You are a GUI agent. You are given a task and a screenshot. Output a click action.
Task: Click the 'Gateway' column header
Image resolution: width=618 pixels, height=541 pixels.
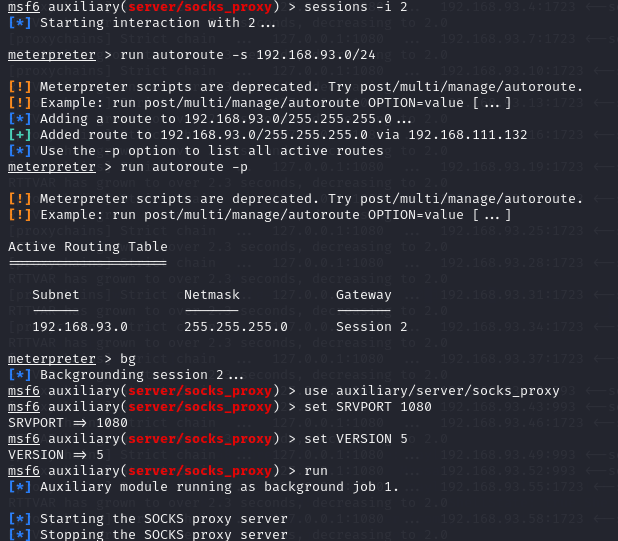(x=363, y=295)
